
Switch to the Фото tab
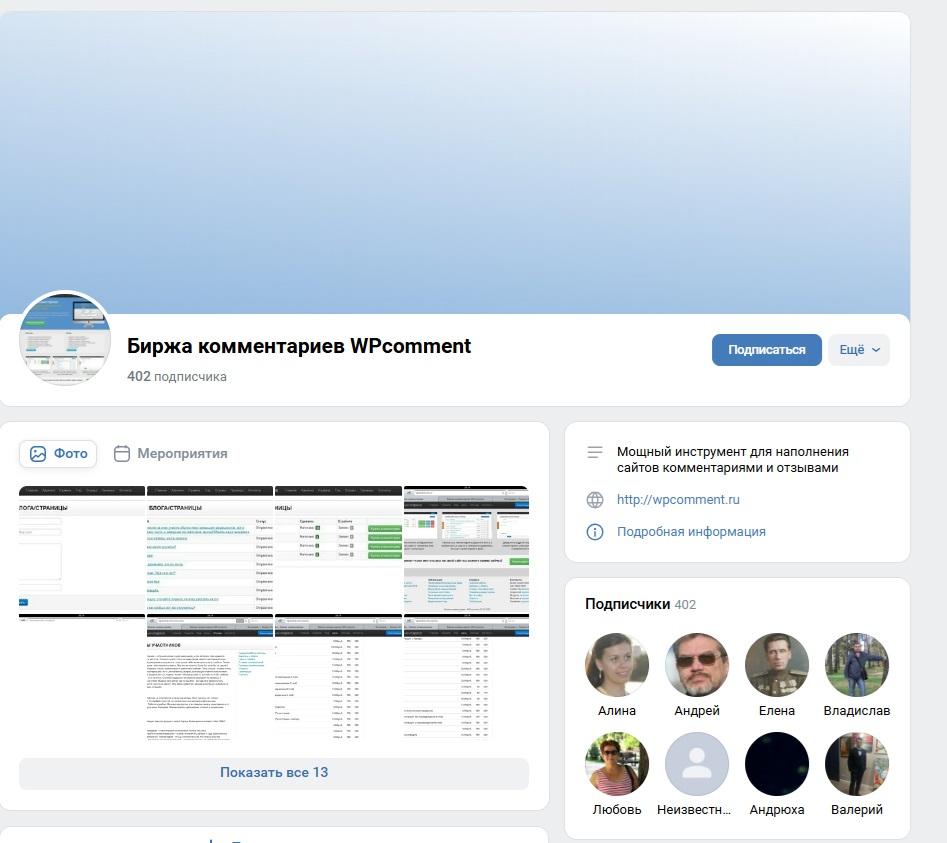click(58, 453)
